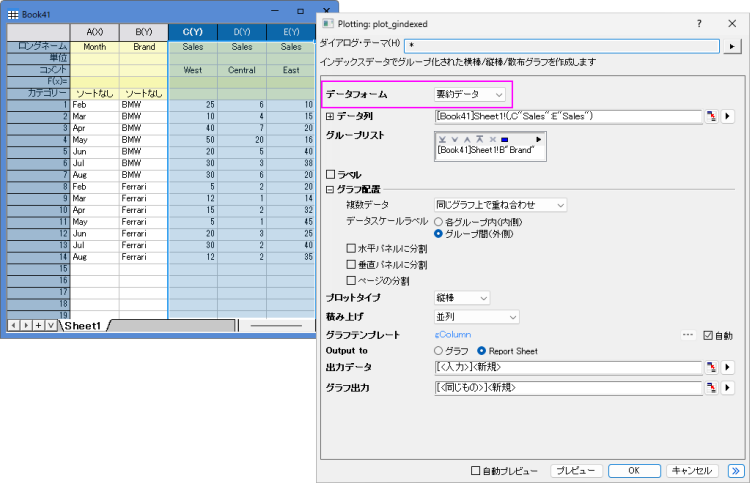Open the ダイアログ・テーマ arrow menu

732,46
